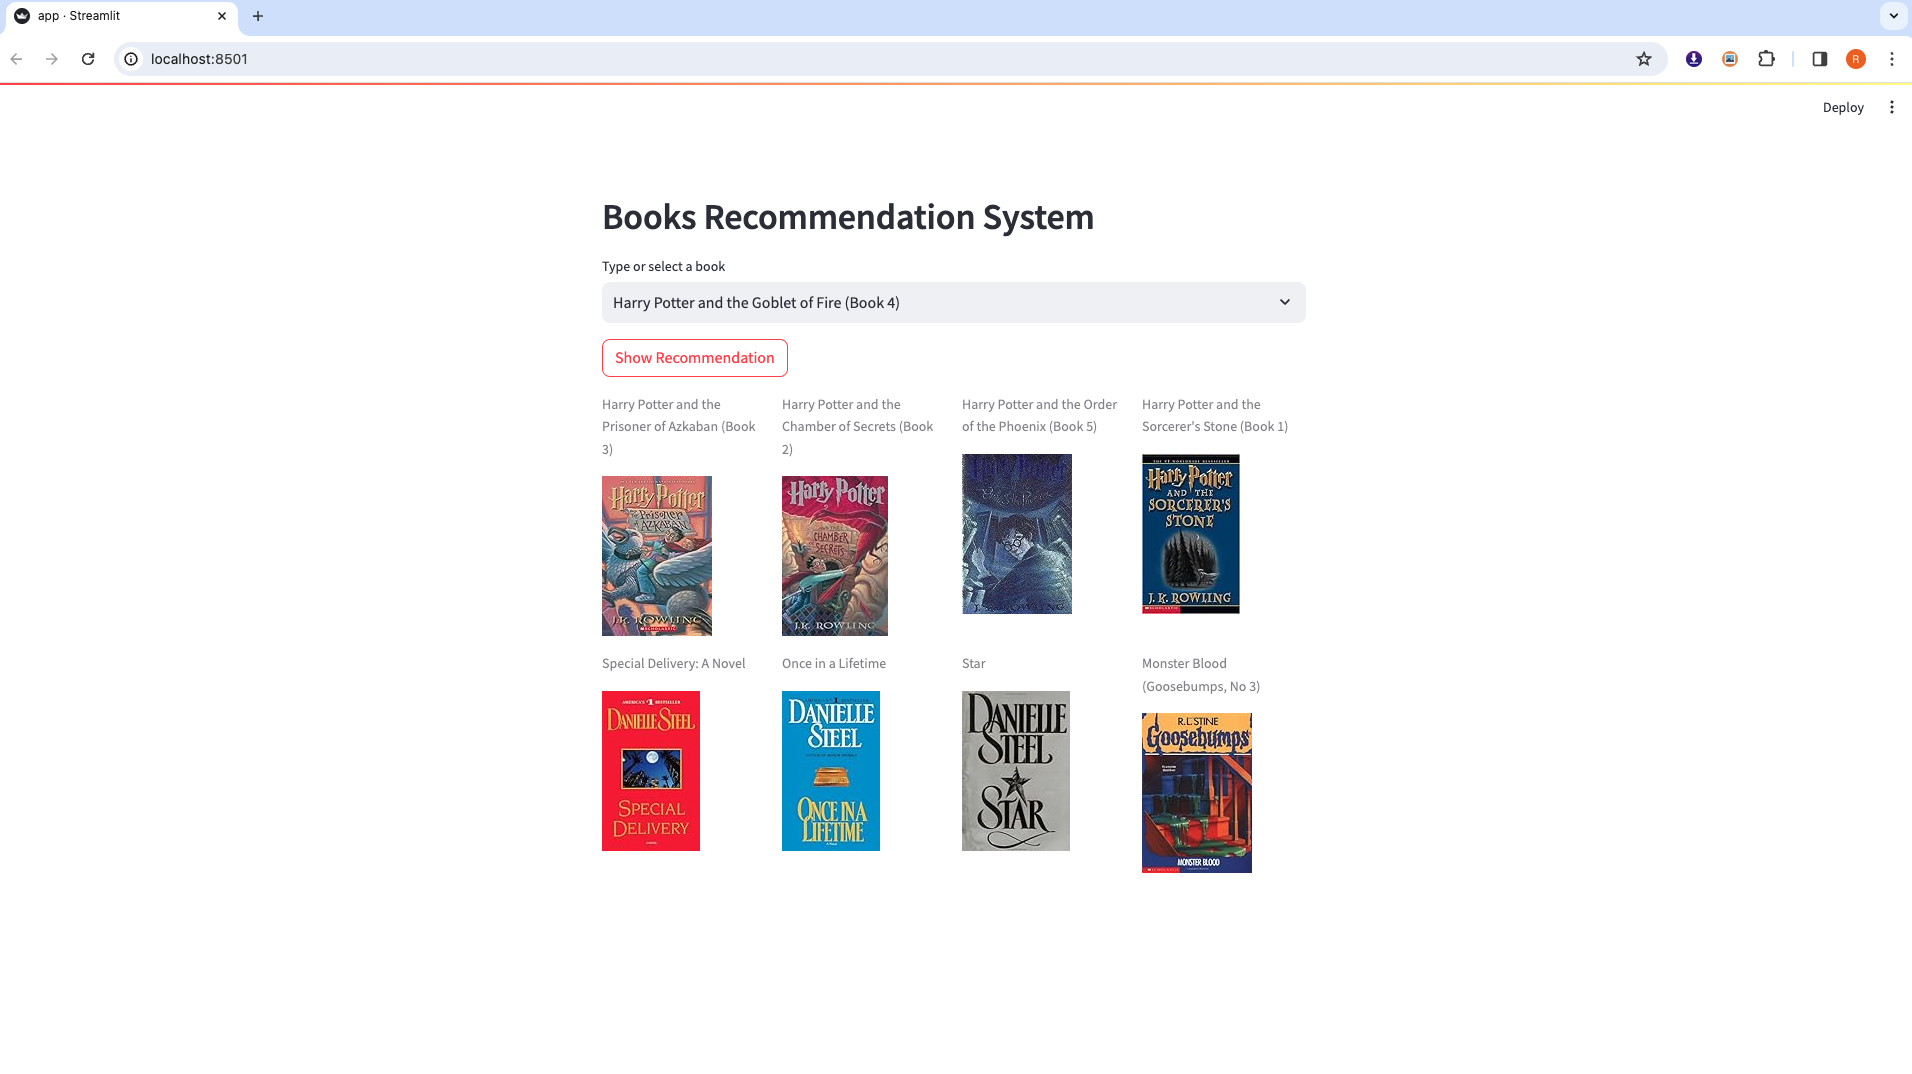Viewport: 1912px width, 1074px height.
Task: Click the Once in a Lifetime caption
Action: (x=834, y=663)
